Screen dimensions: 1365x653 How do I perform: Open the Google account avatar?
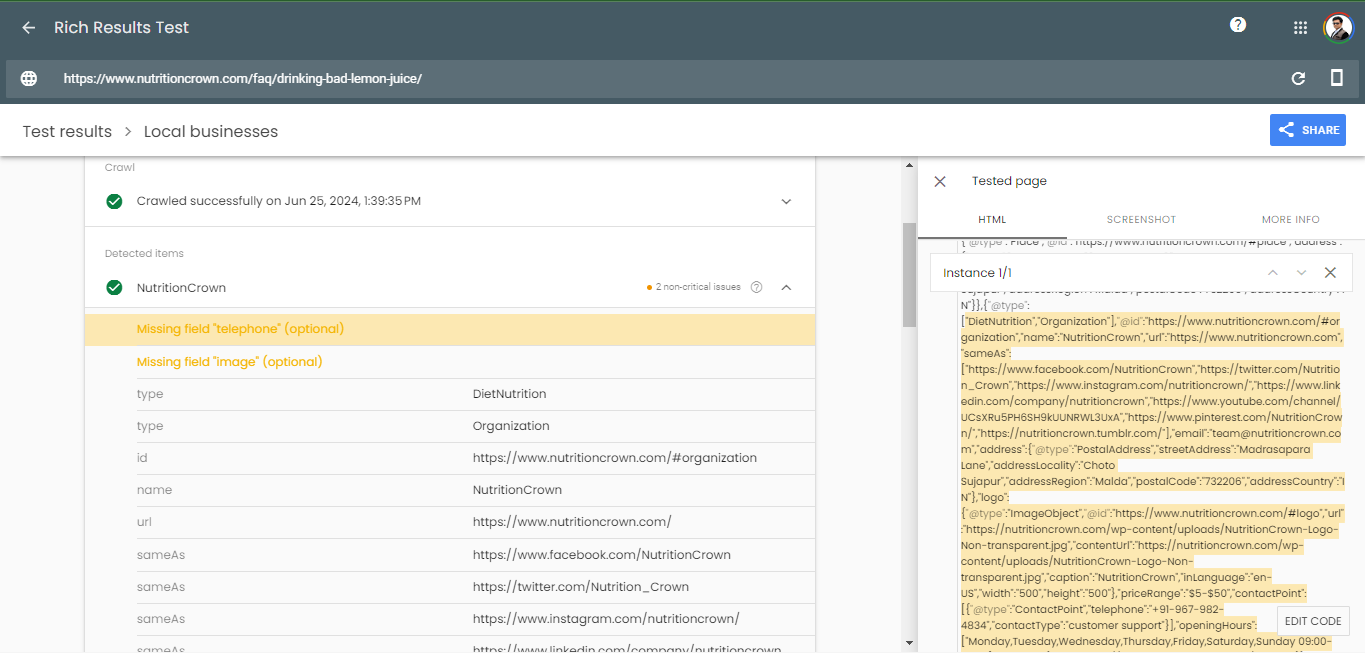point(1338,28)
